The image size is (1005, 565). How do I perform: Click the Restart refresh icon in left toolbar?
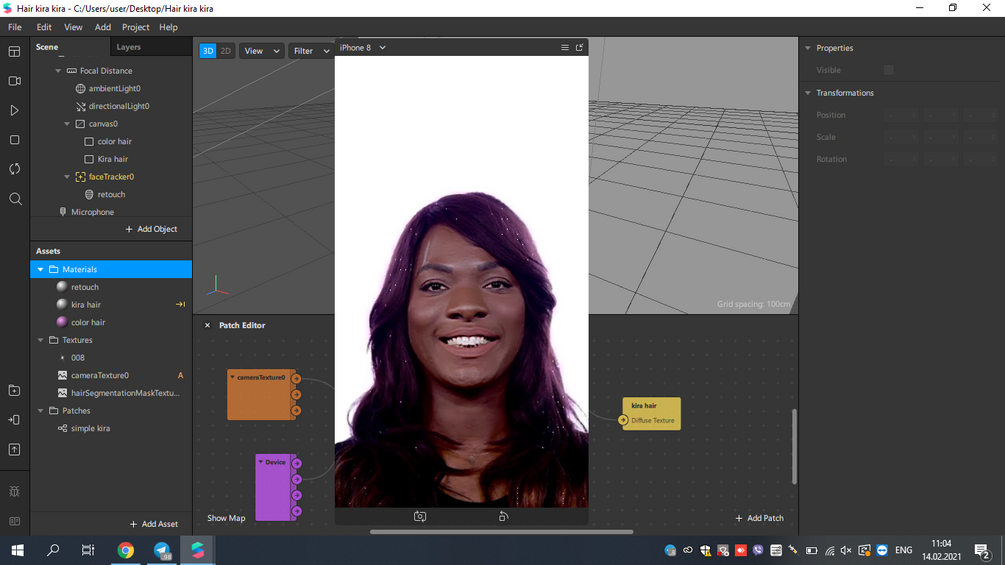[x=14, y=169]
